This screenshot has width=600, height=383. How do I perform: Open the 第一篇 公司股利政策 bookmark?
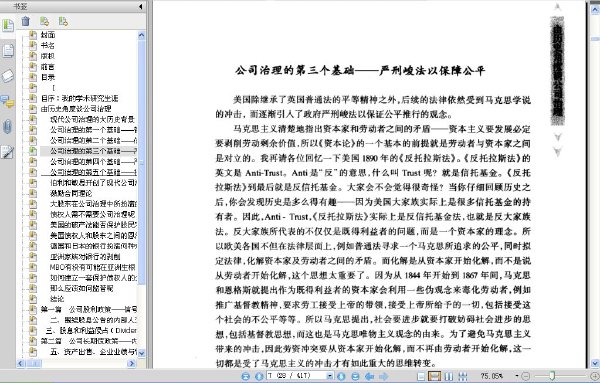[89, 309]
